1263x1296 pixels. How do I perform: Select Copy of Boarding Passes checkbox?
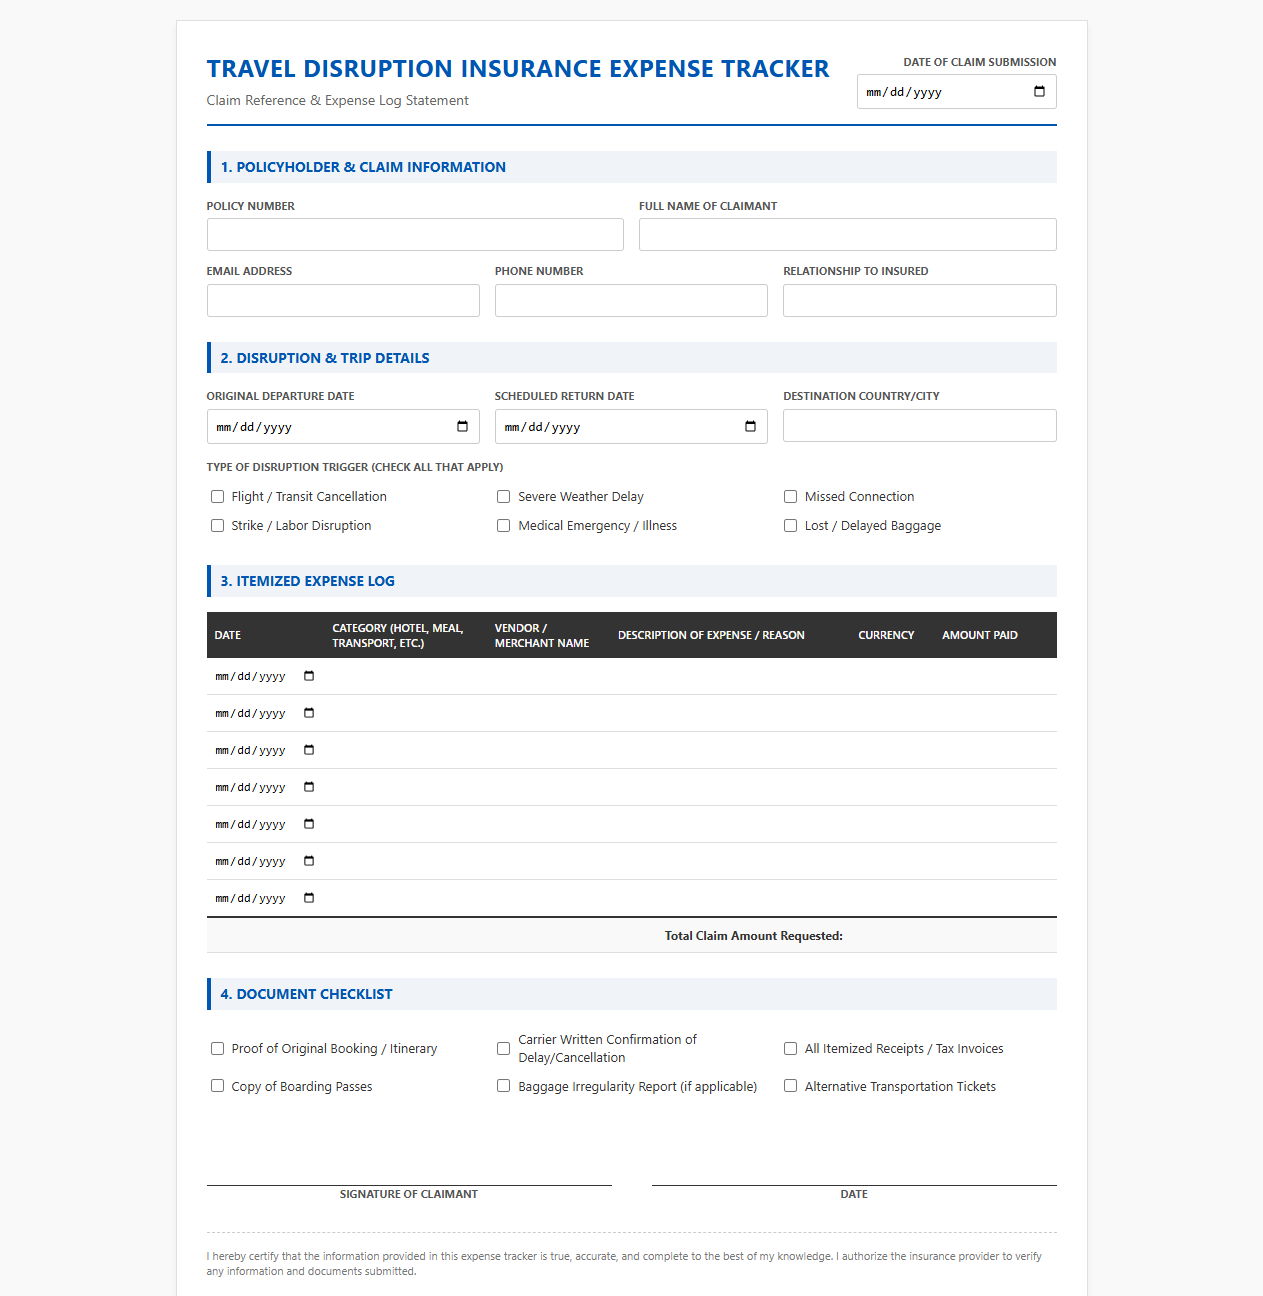pos(217,1086)
